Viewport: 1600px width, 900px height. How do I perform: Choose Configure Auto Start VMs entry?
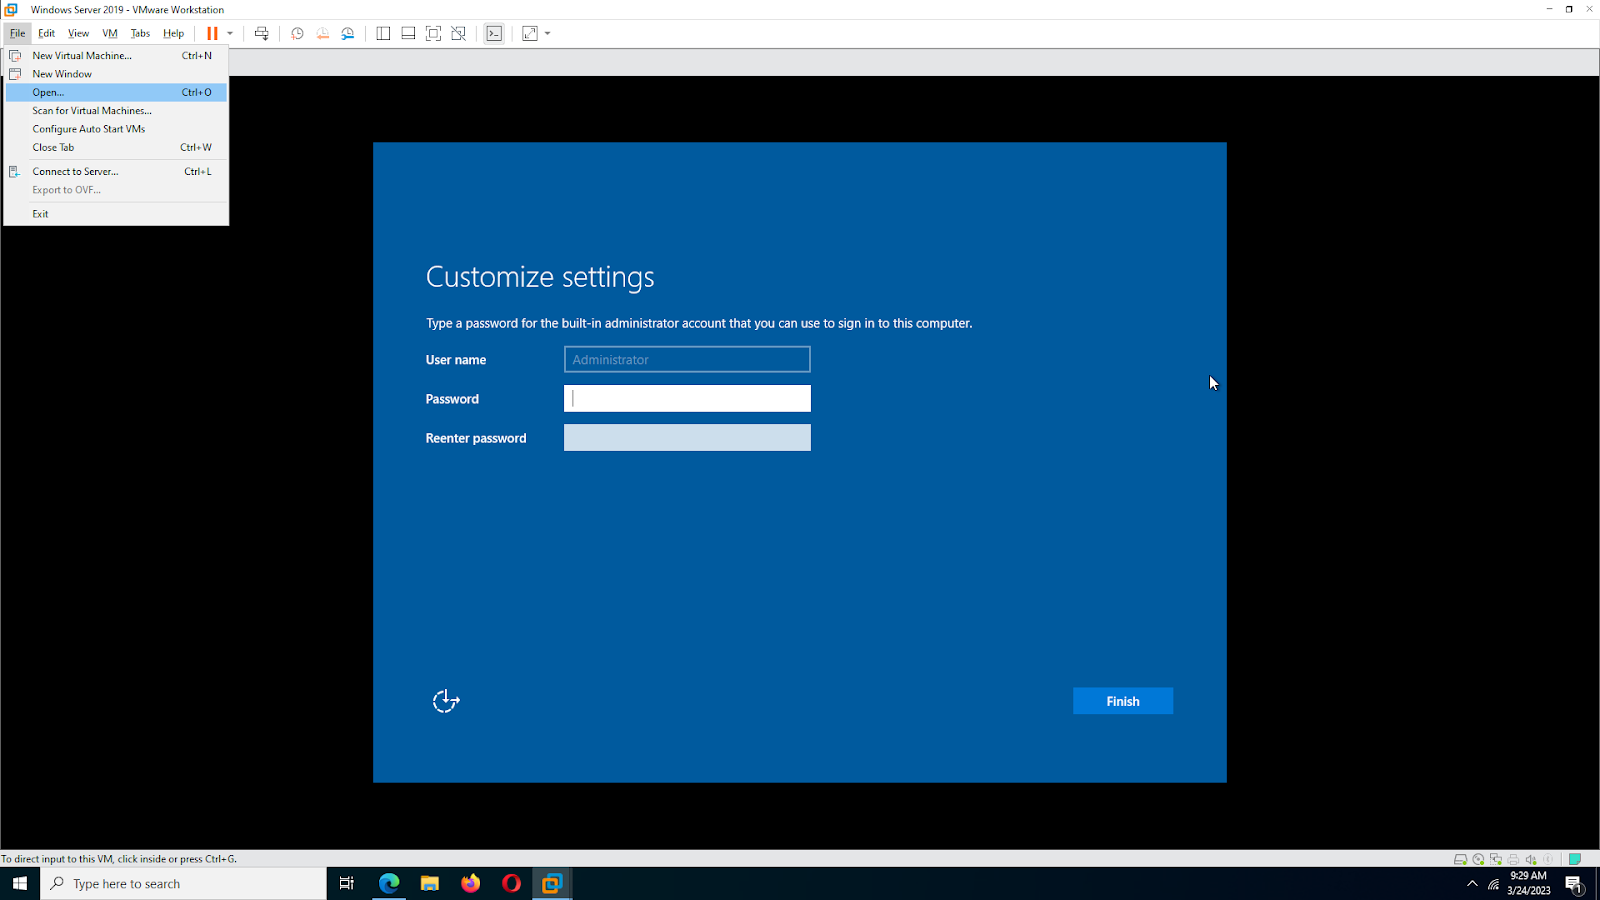pos(116,129)
